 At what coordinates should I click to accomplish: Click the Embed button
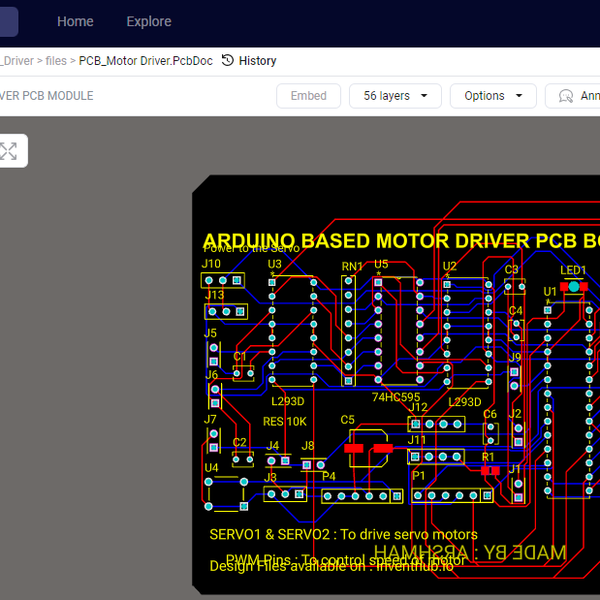[x=308, y=96]
